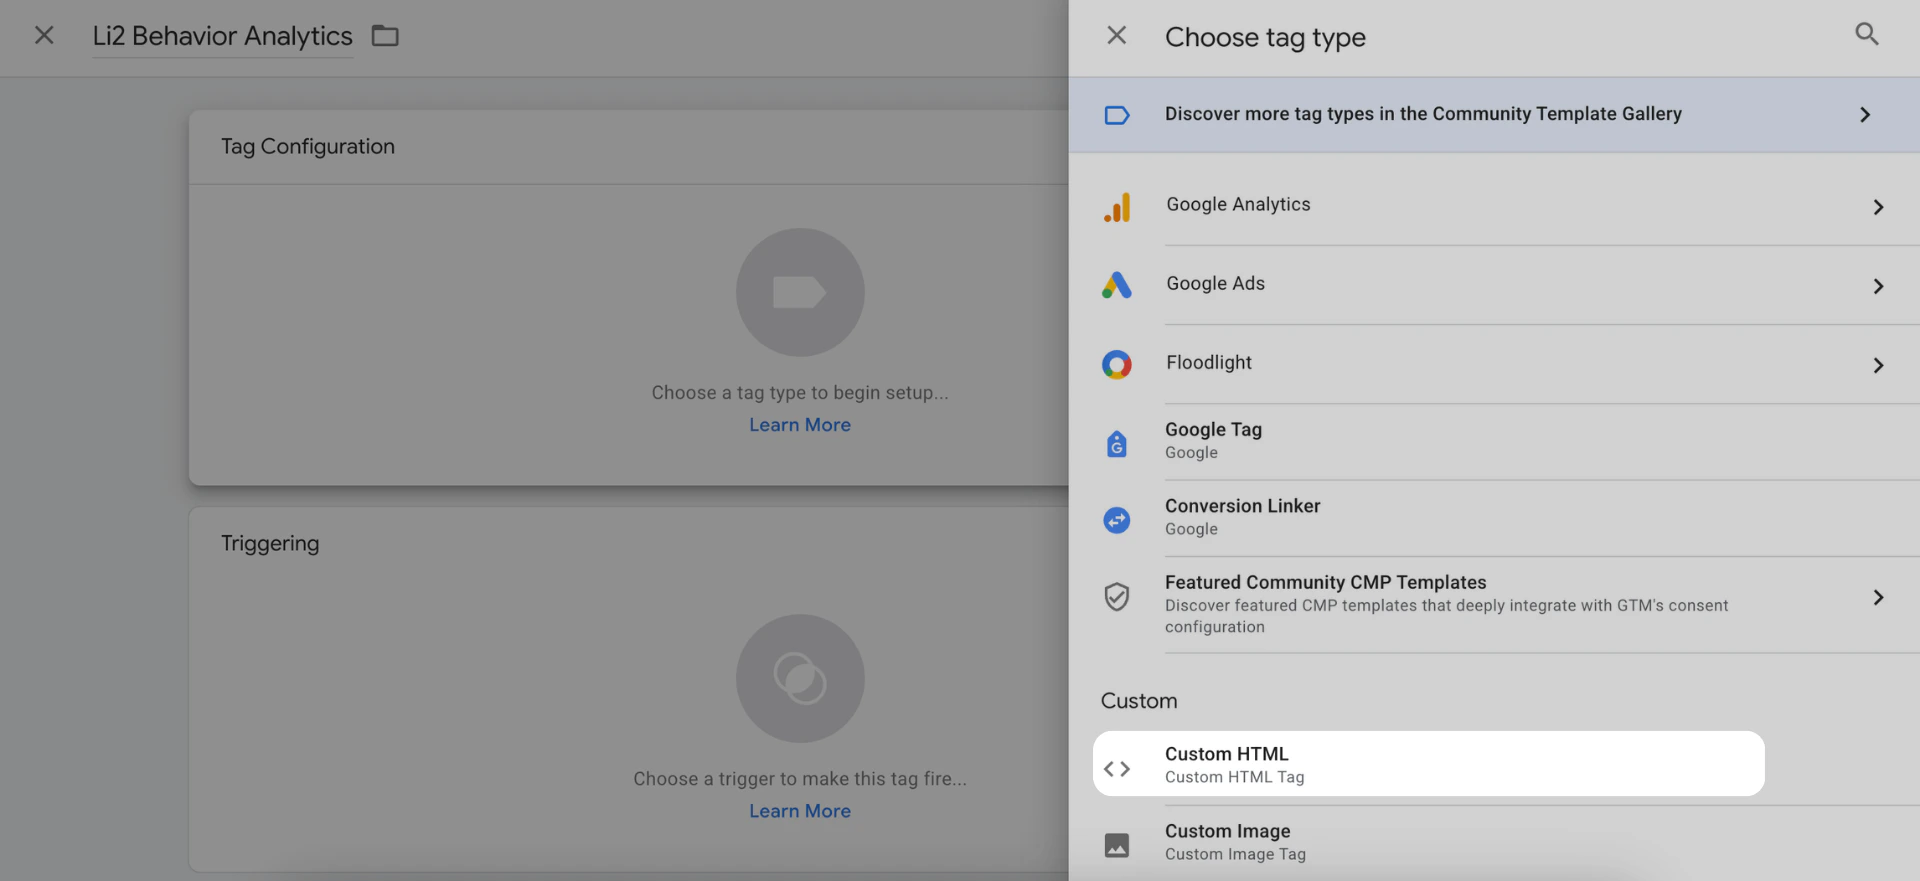This screenshot has height=881, width=1920.
Task: Click the Google Analytics bar chart icon
Action: tap(1117, 207)
